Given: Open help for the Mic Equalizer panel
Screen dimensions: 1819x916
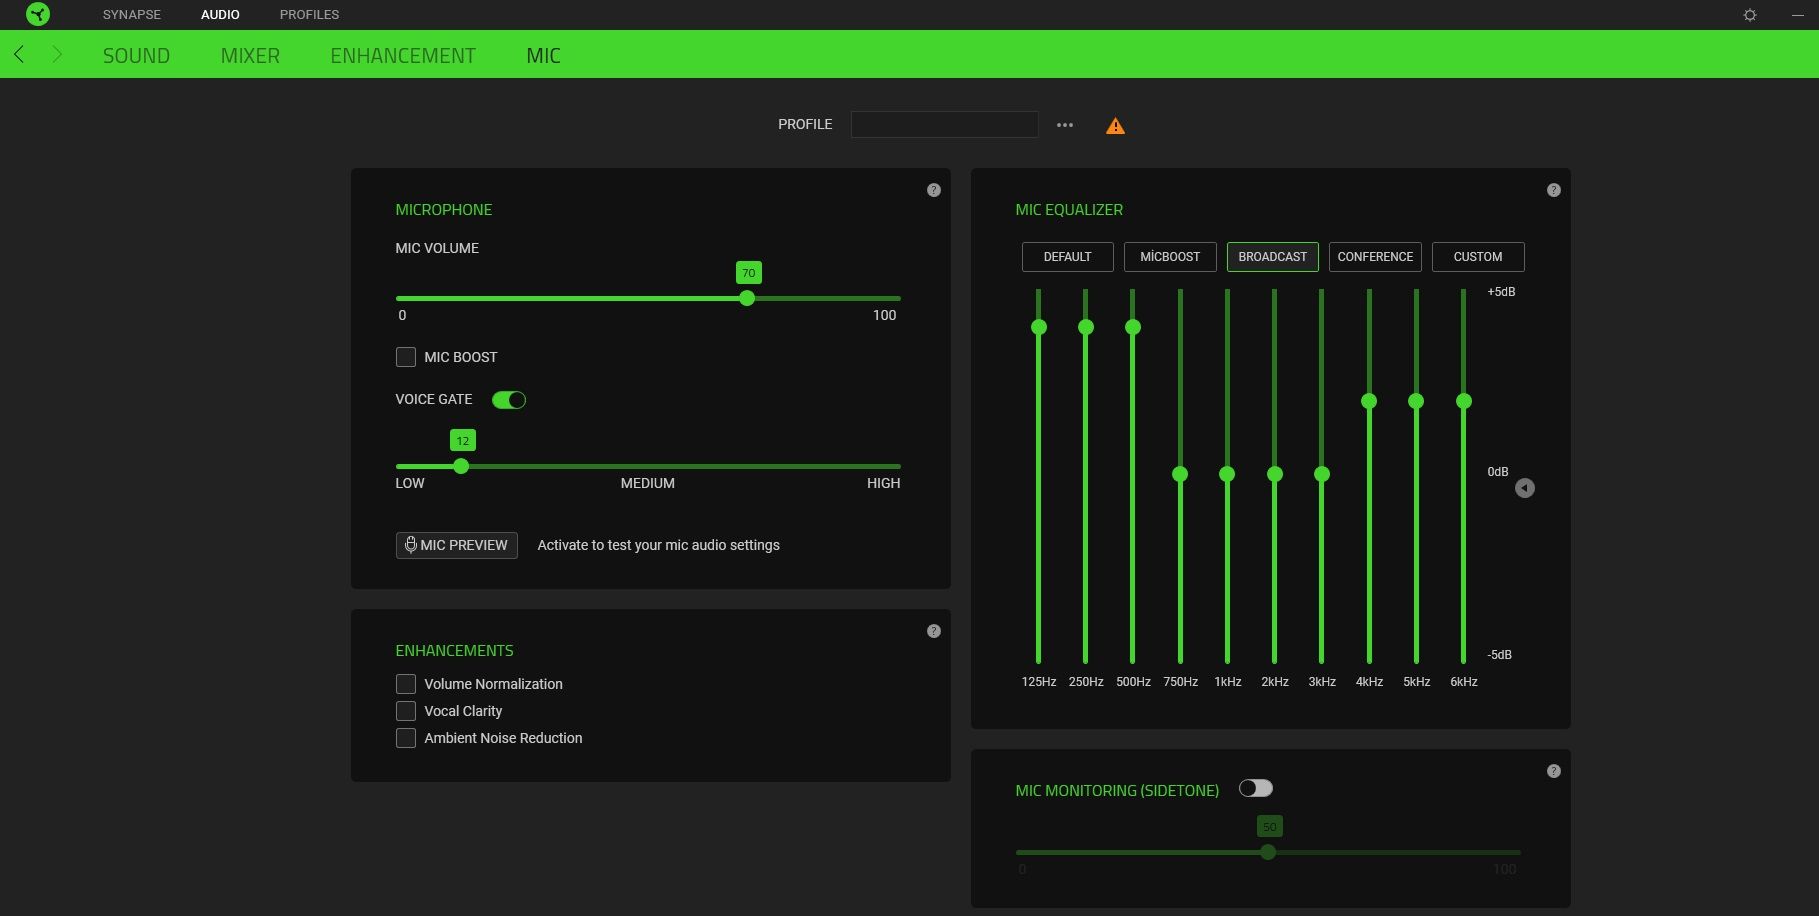Looking at the screenshot, I should click(1554, 190).
